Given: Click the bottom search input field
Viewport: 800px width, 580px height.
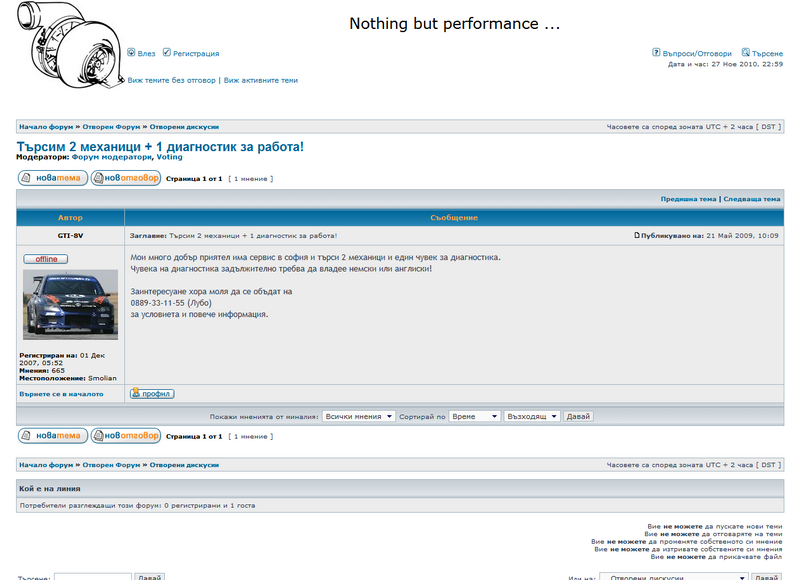Looking at the screenshot, I should [x=93, y=577].
